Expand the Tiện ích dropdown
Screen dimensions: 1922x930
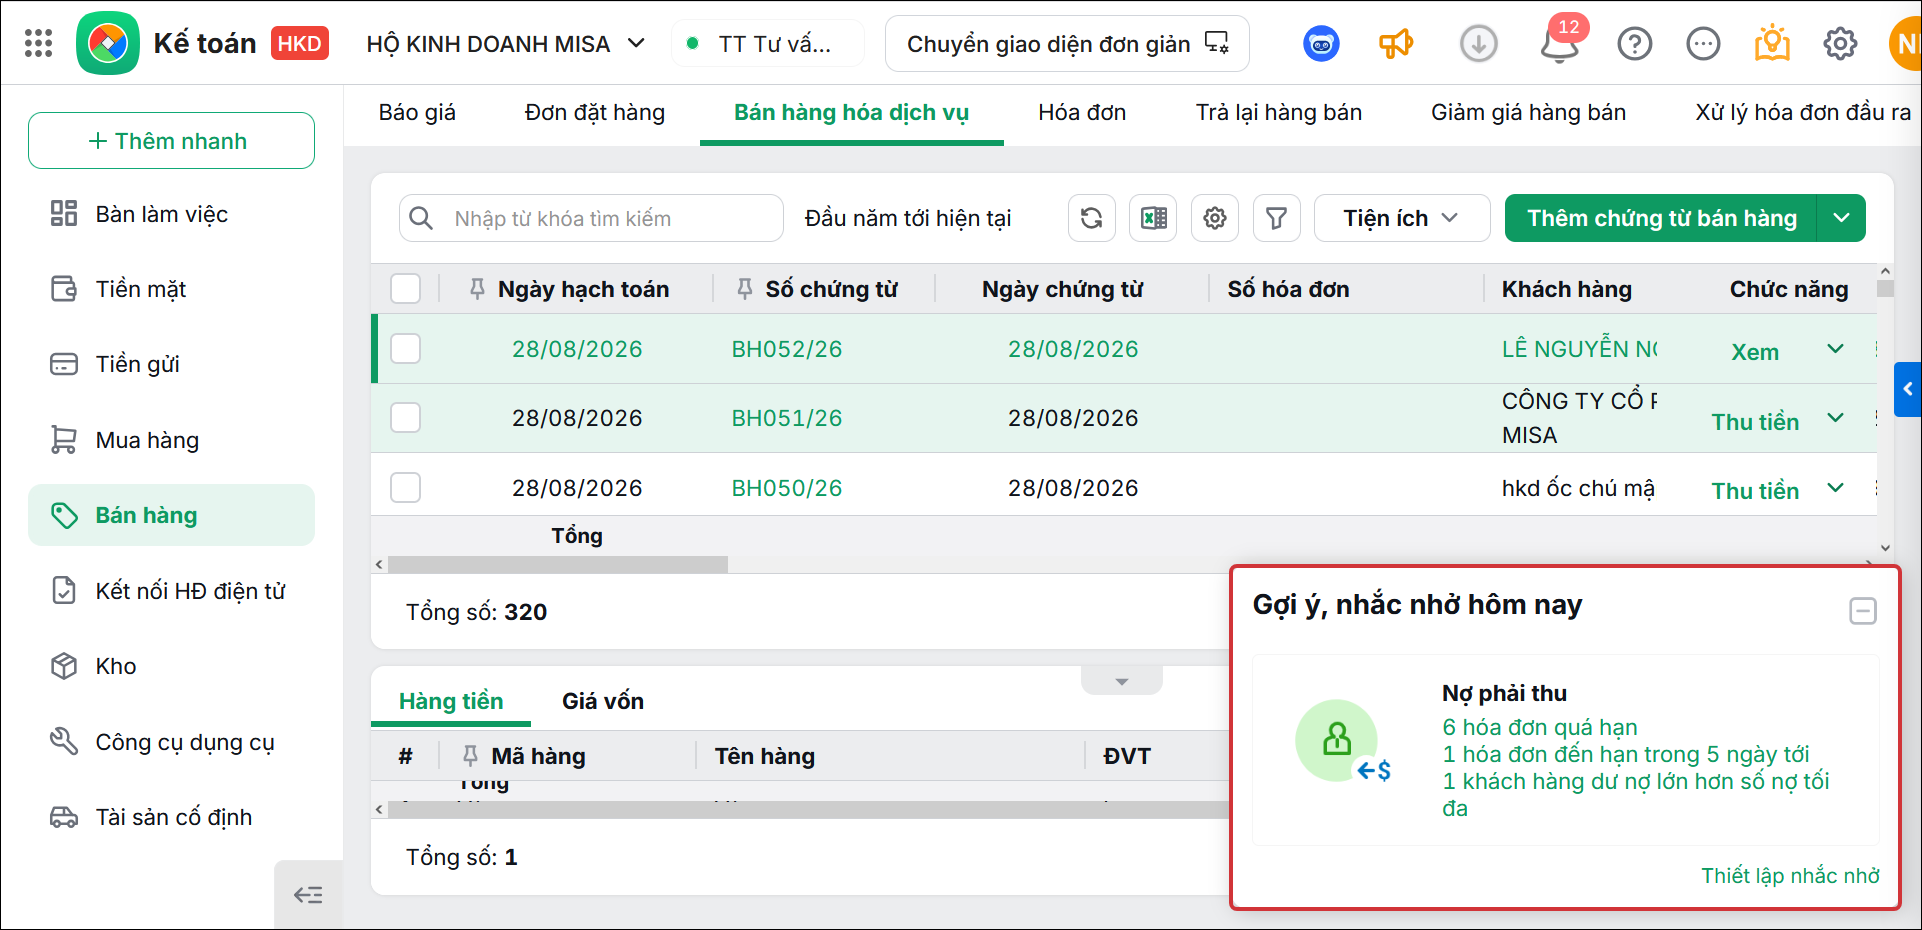[1402, 218]
